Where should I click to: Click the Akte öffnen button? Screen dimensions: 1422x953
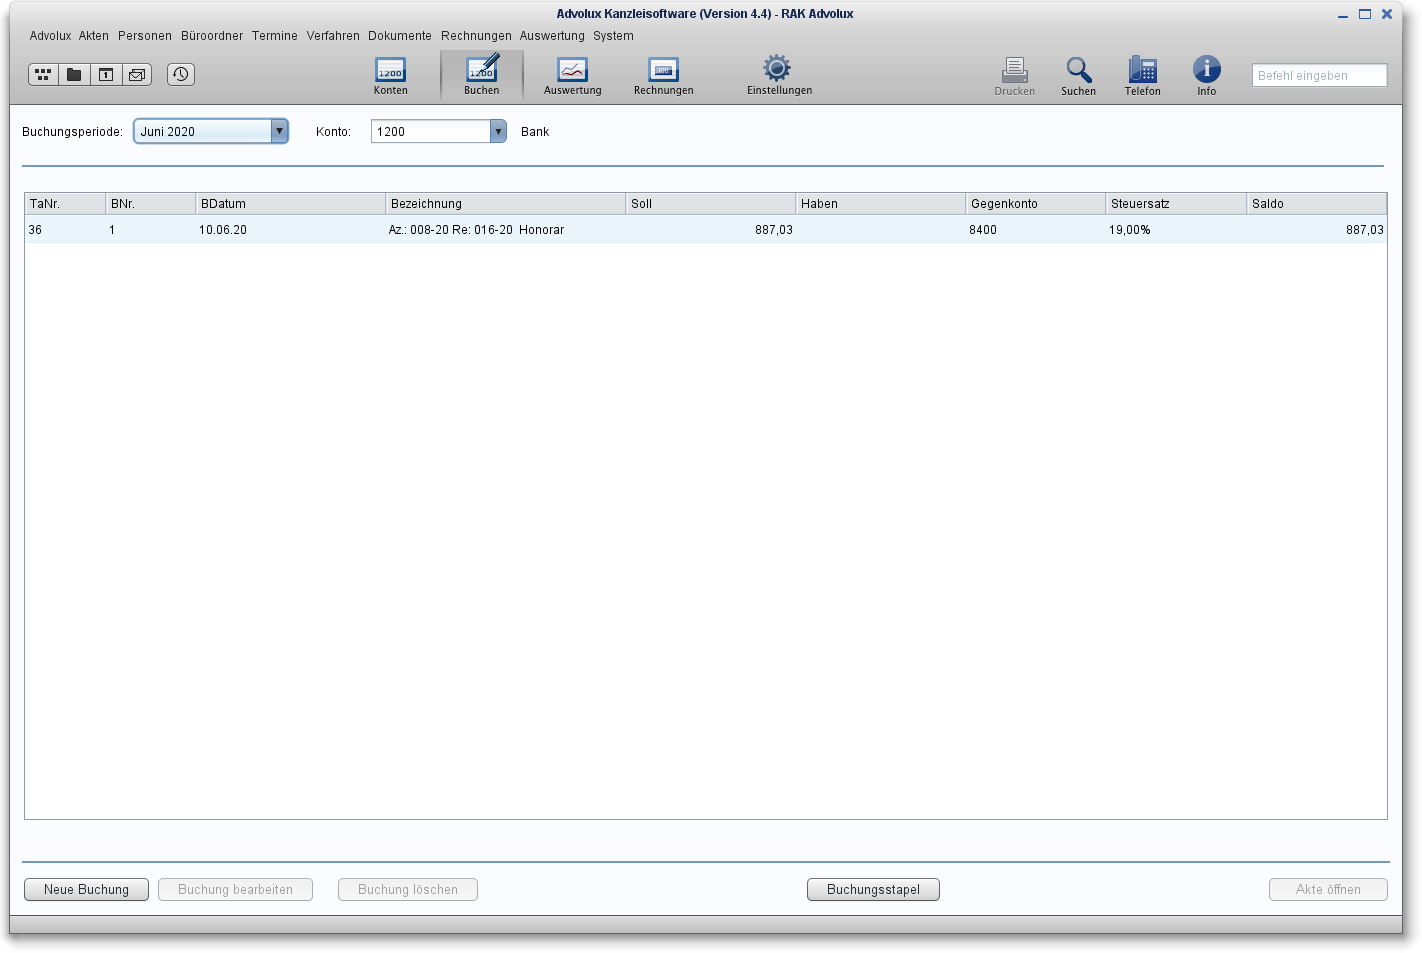[1328, 889]
